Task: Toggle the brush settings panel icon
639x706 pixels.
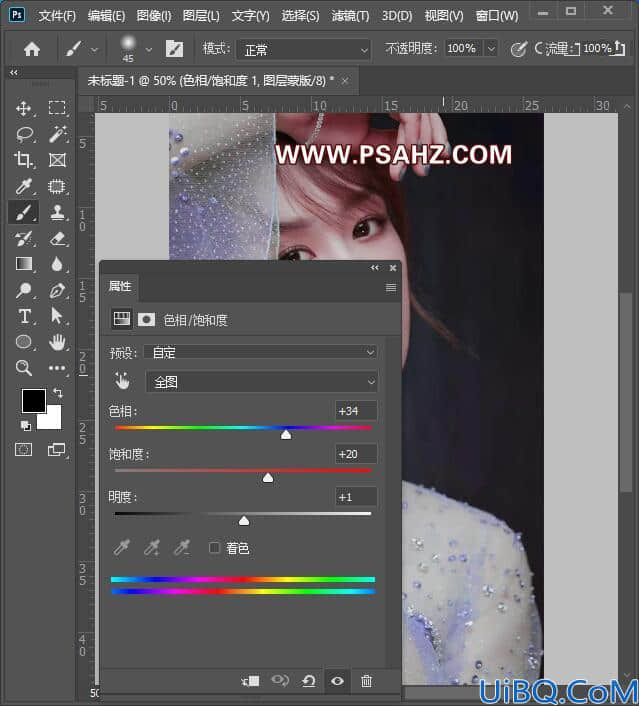Action: click(x=174, y=49)
